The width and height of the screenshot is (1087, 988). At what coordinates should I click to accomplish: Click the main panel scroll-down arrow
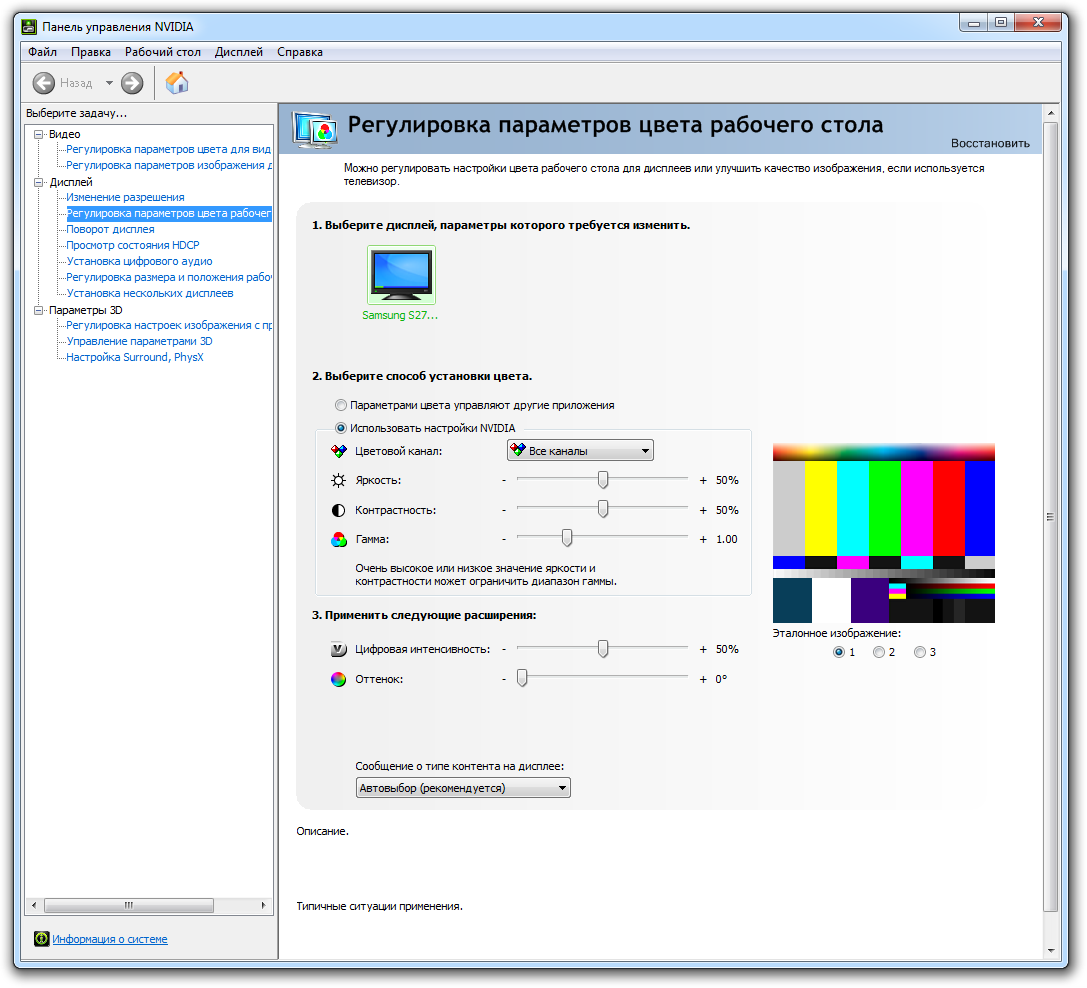coord(1051,951)
